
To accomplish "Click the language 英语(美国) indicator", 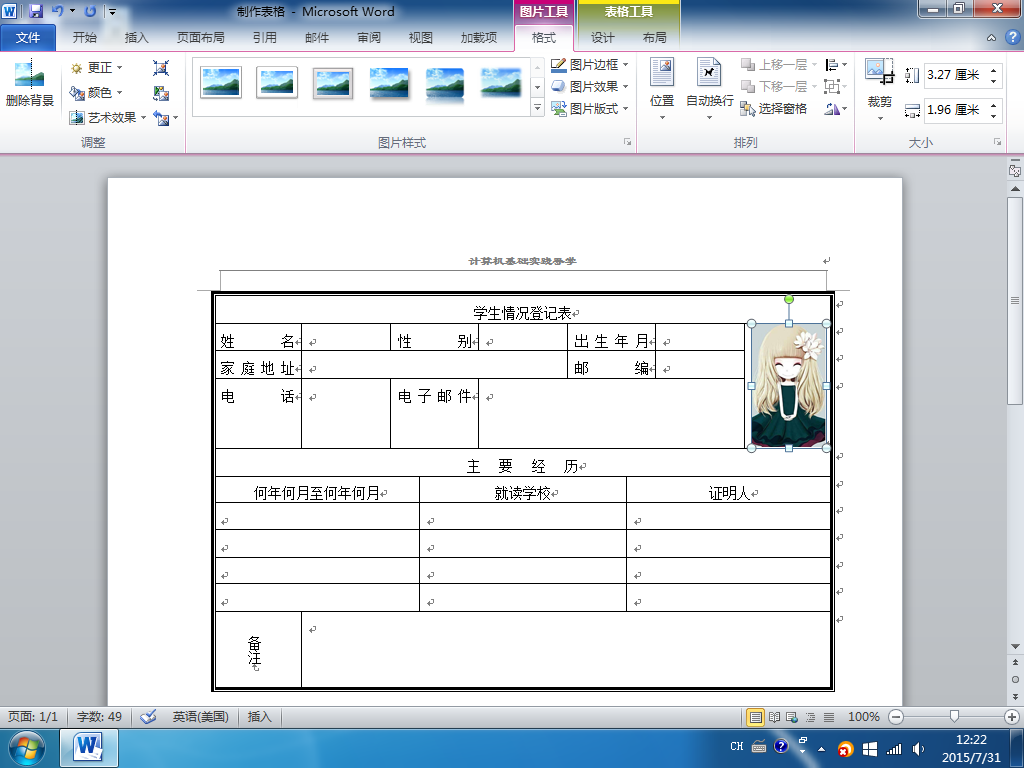I will (200, 716).
